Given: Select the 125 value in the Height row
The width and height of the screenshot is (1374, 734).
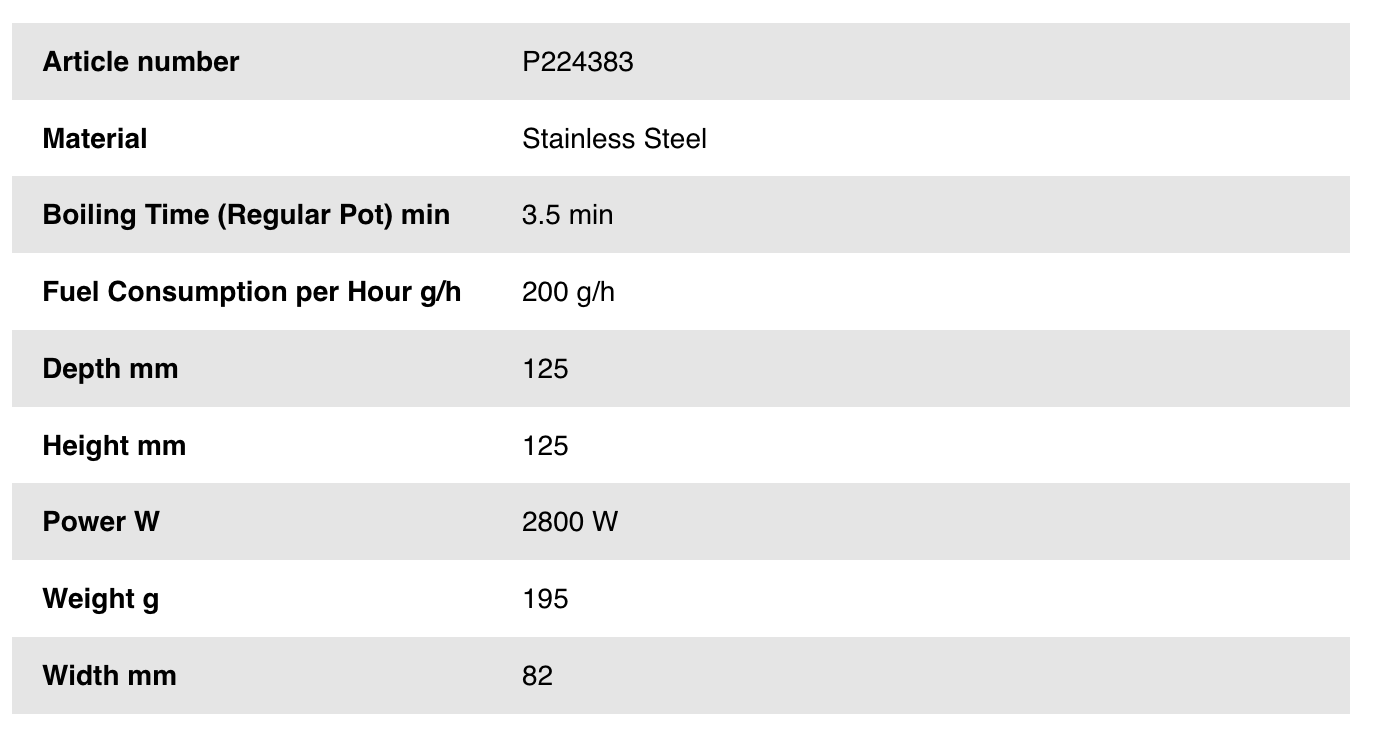Looking at the screenshot, I should tap(545, 445).
